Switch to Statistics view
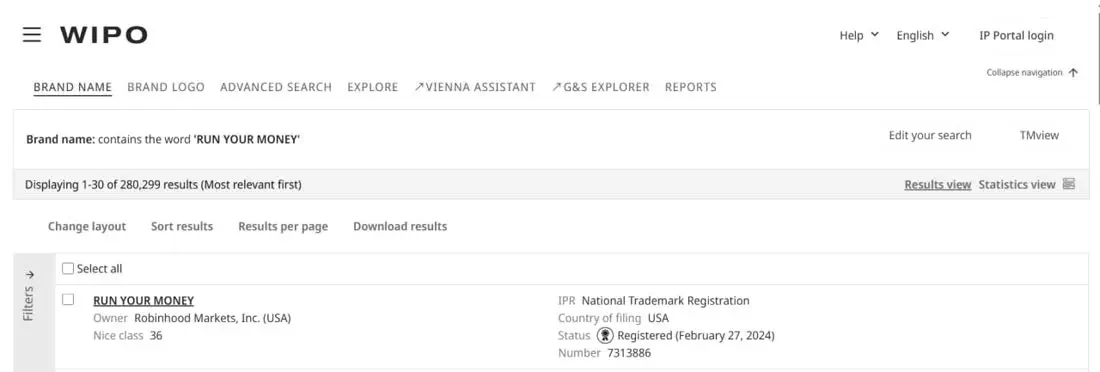The width and height of the screenshot is (1100, 372). click(x=1017, y=185)
